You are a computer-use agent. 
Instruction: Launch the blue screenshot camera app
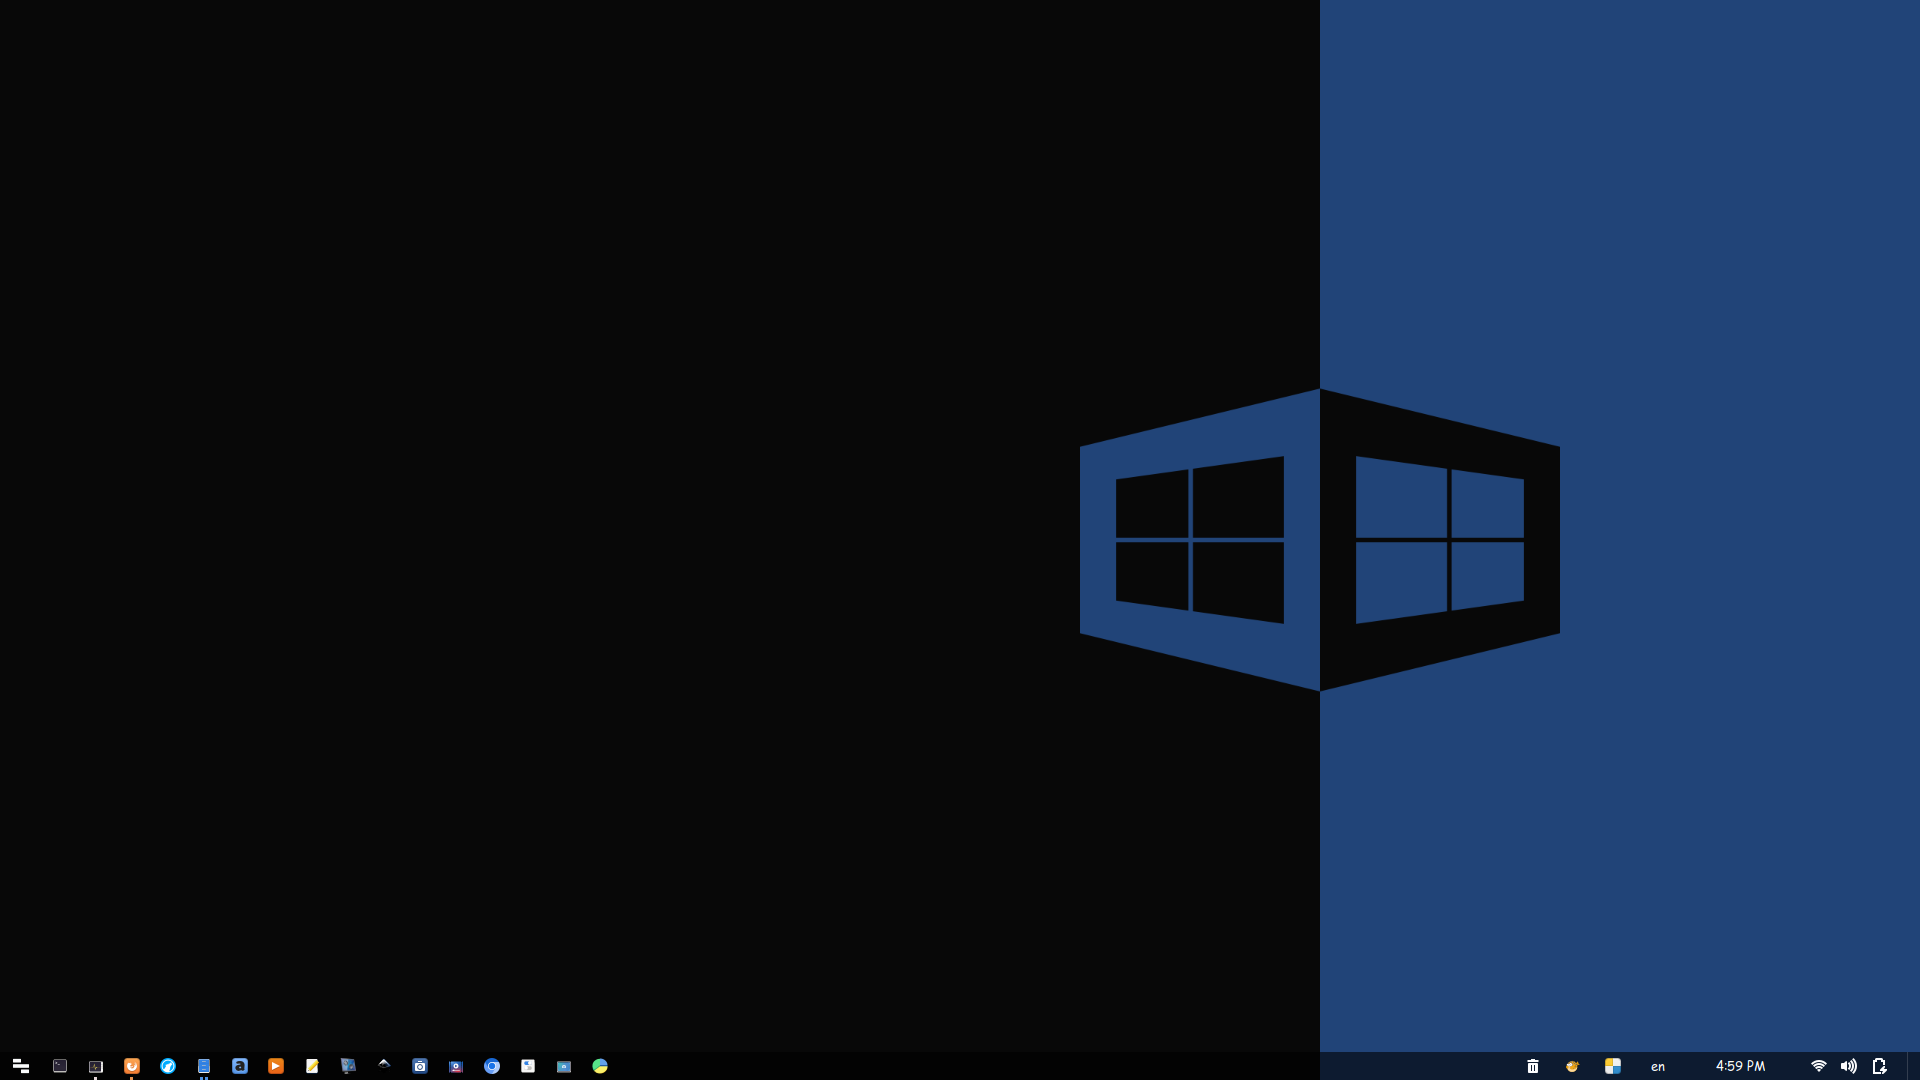point(420,1066)
